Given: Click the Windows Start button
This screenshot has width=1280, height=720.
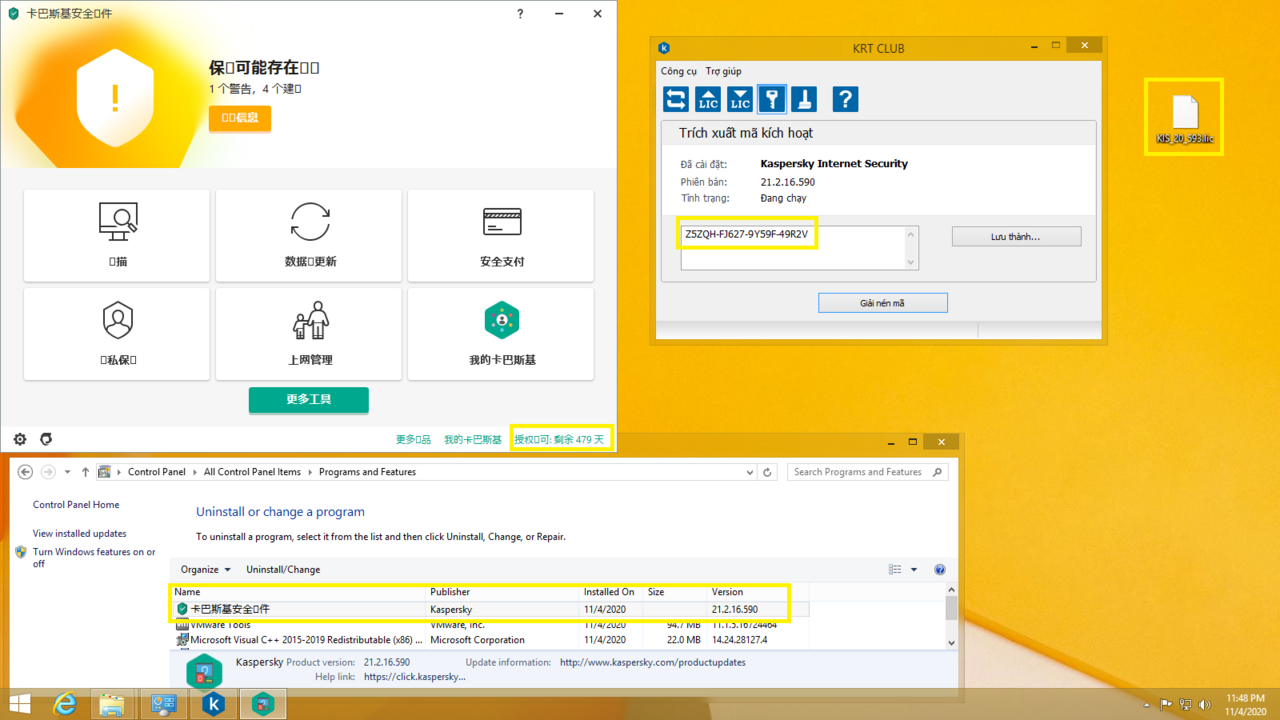Looking at the screenshot, I should [19, 704].
